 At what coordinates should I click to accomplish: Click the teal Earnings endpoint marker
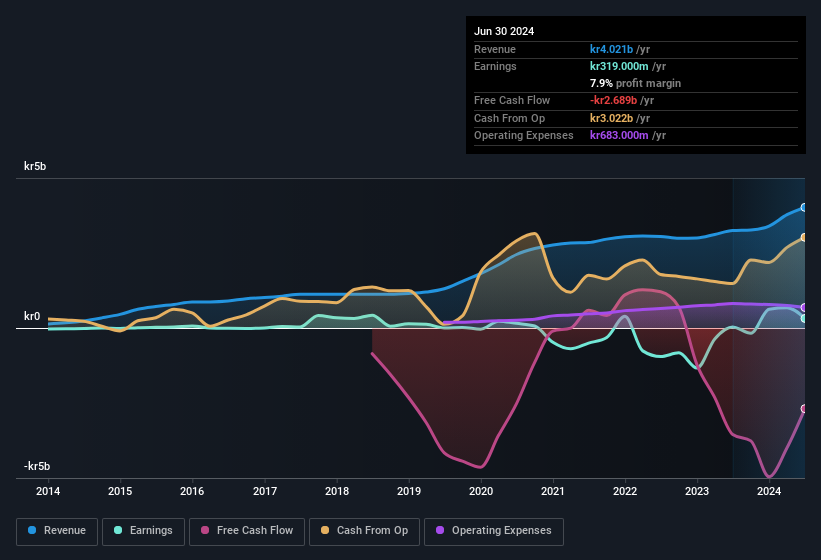click(x=804, y=318)
